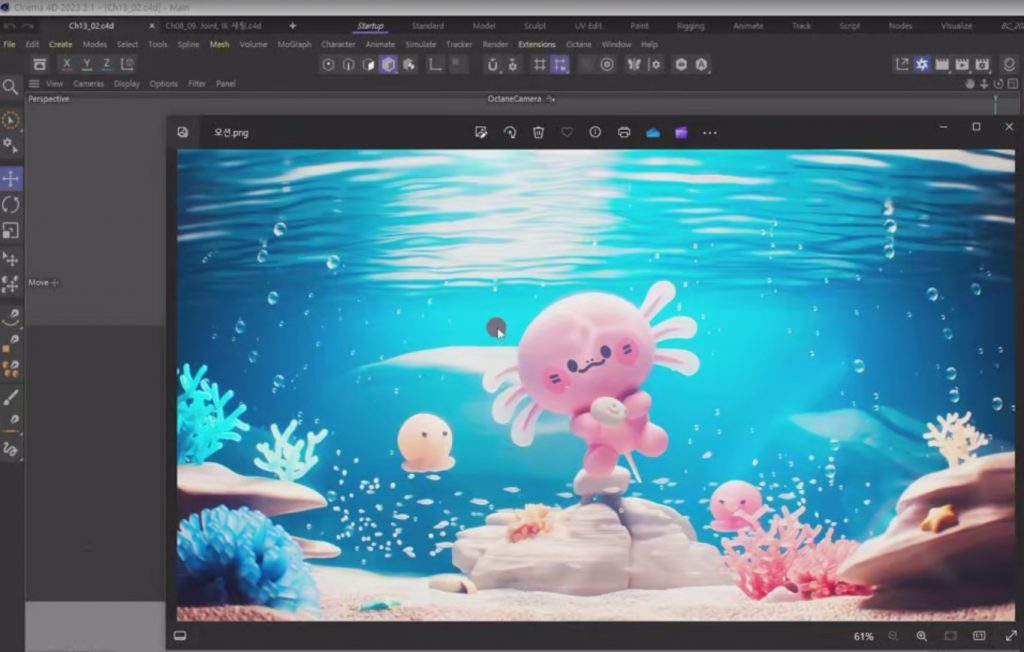Open the viewport Display menu

127,84
